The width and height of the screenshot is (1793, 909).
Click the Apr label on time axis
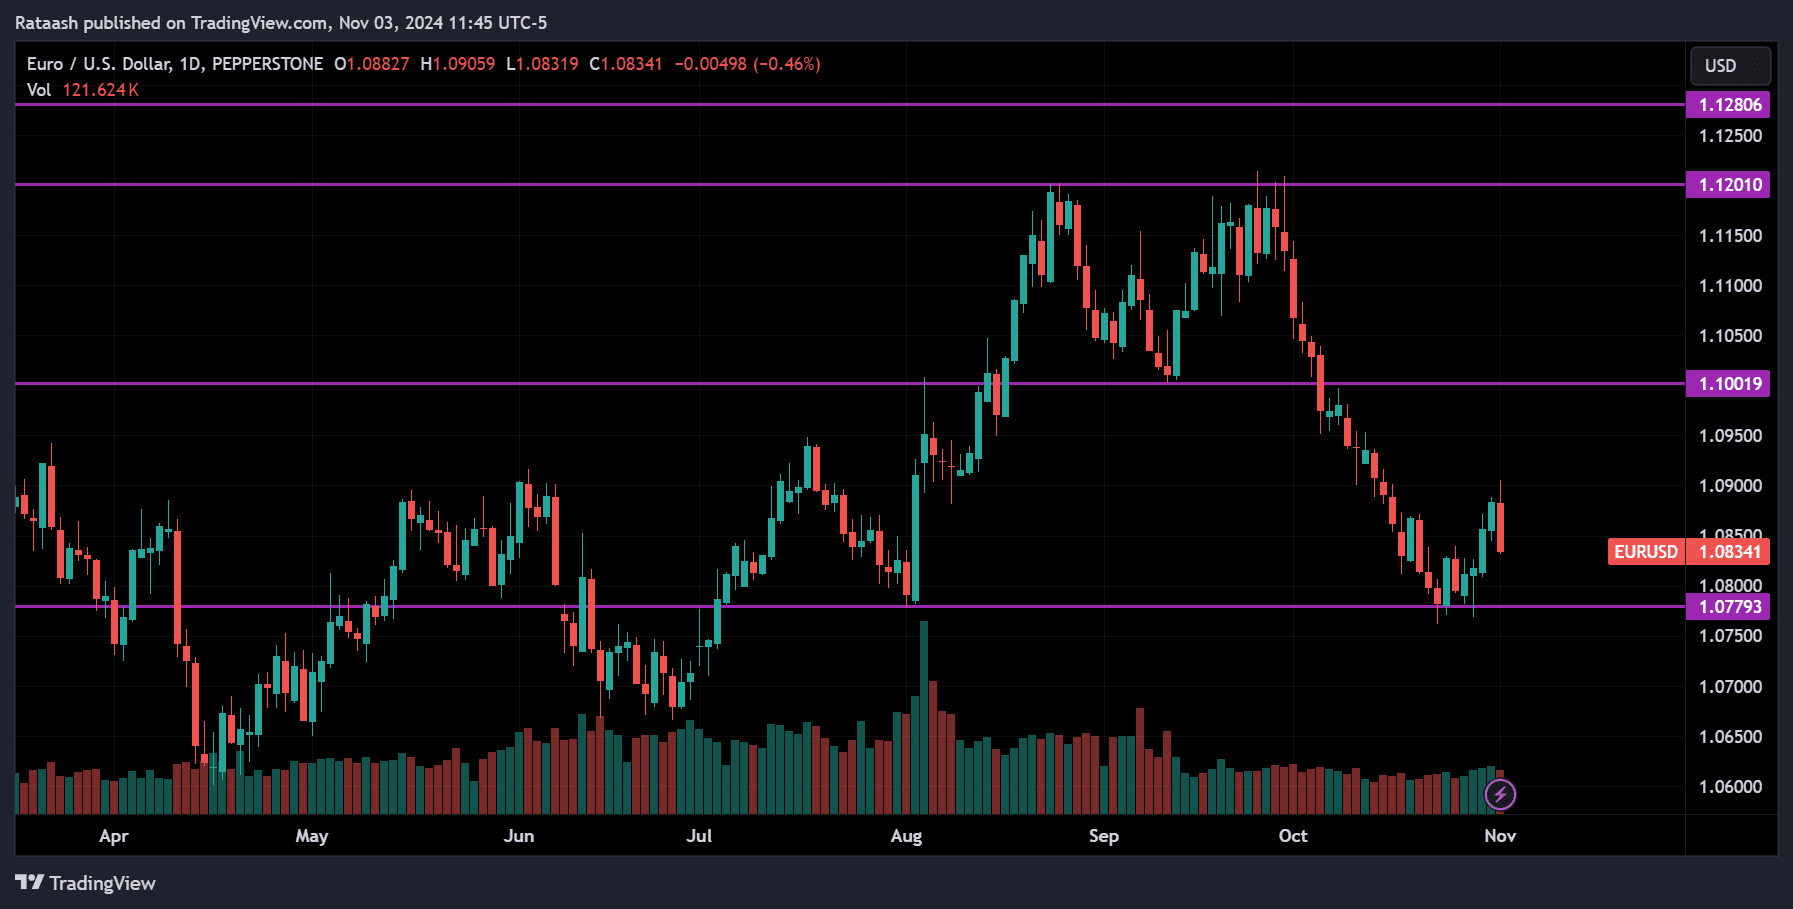[114, 836]
